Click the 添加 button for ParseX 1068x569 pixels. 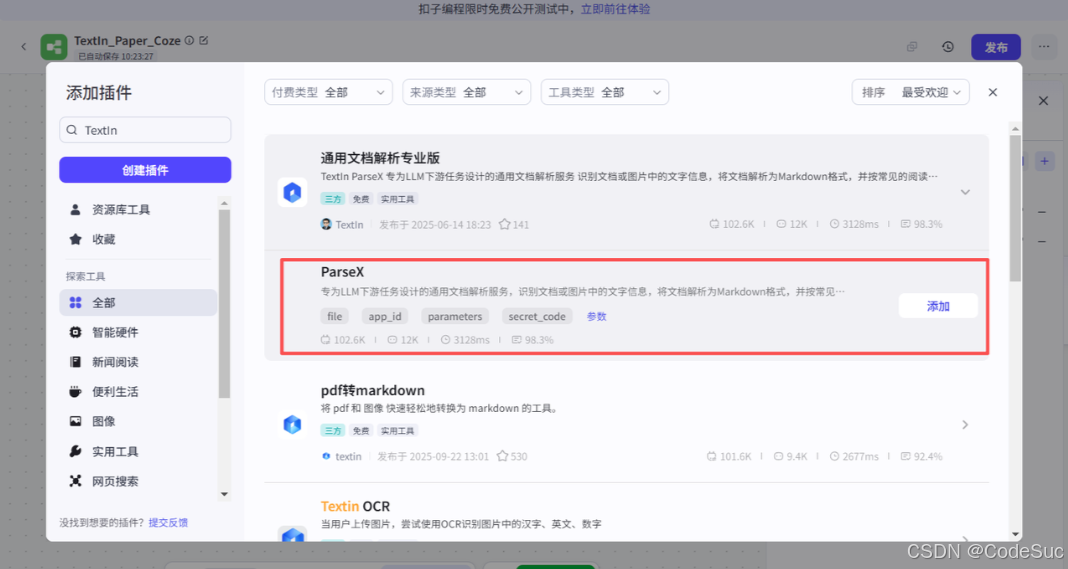point(938,306)
